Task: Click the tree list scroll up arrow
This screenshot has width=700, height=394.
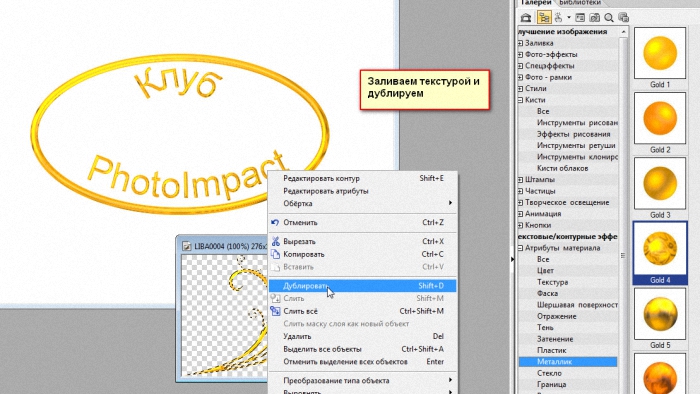Action: [624, 32]
